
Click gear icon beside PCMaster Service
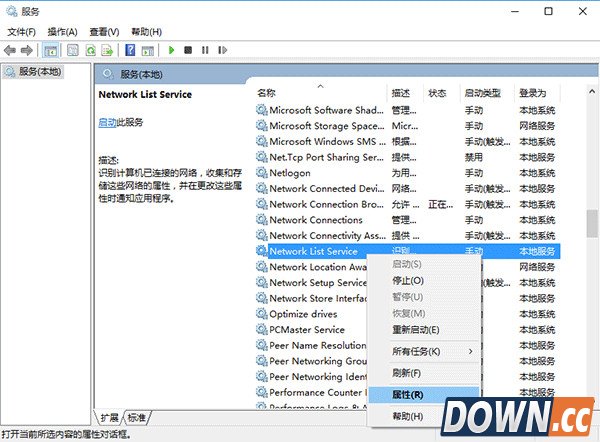pyautogui.click(x=262, y=330)
